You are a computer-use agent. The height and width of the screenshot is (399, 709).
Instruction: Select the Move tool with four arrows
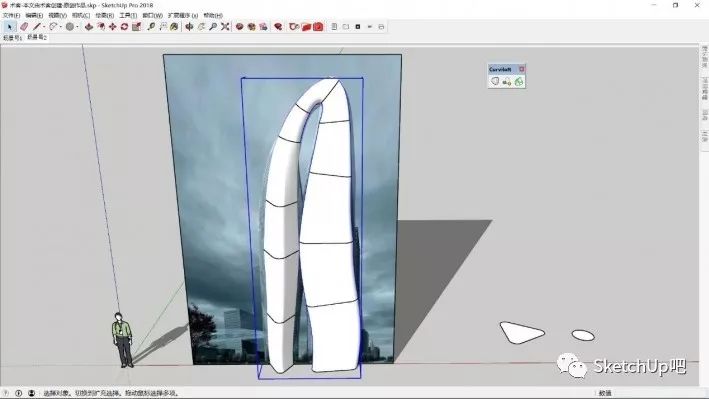113,27
